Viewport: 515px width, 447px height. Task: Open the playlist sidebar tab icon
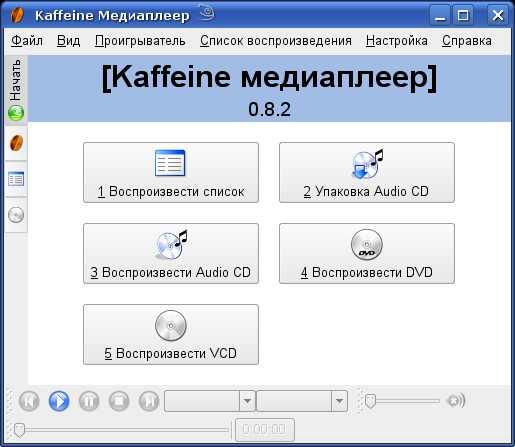16,179
